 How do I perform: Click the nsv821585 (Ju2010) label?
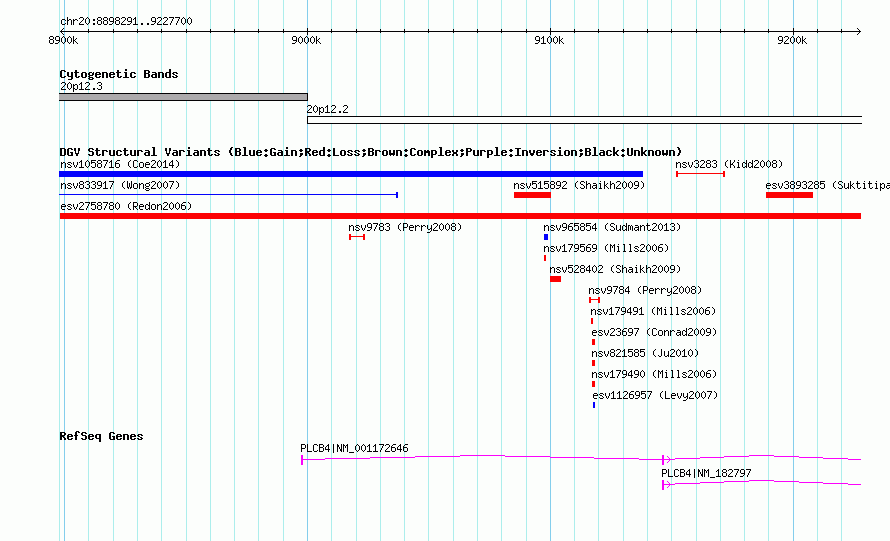click(645, 353)
